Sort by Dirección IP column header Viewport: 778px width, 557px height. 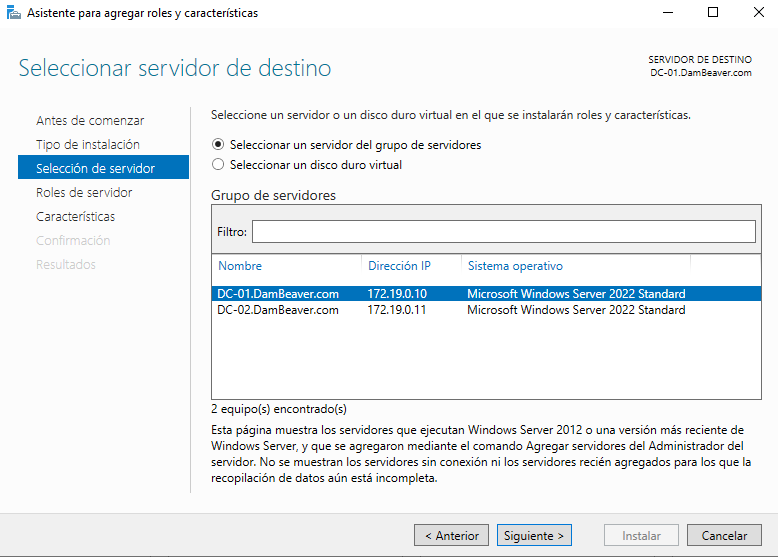point(399,266)
